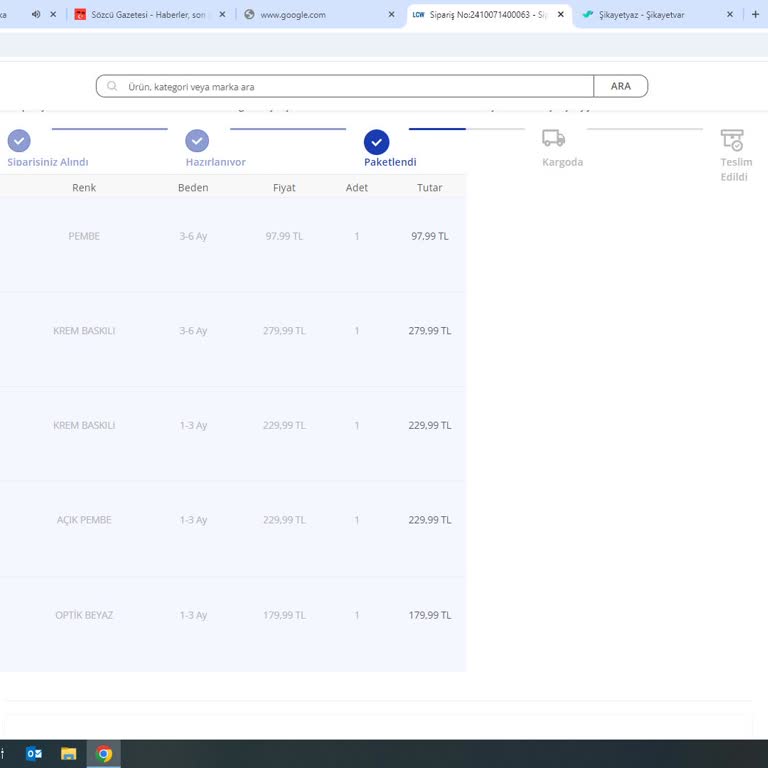Click the Kargoda truck icon

tap(553, 138)
